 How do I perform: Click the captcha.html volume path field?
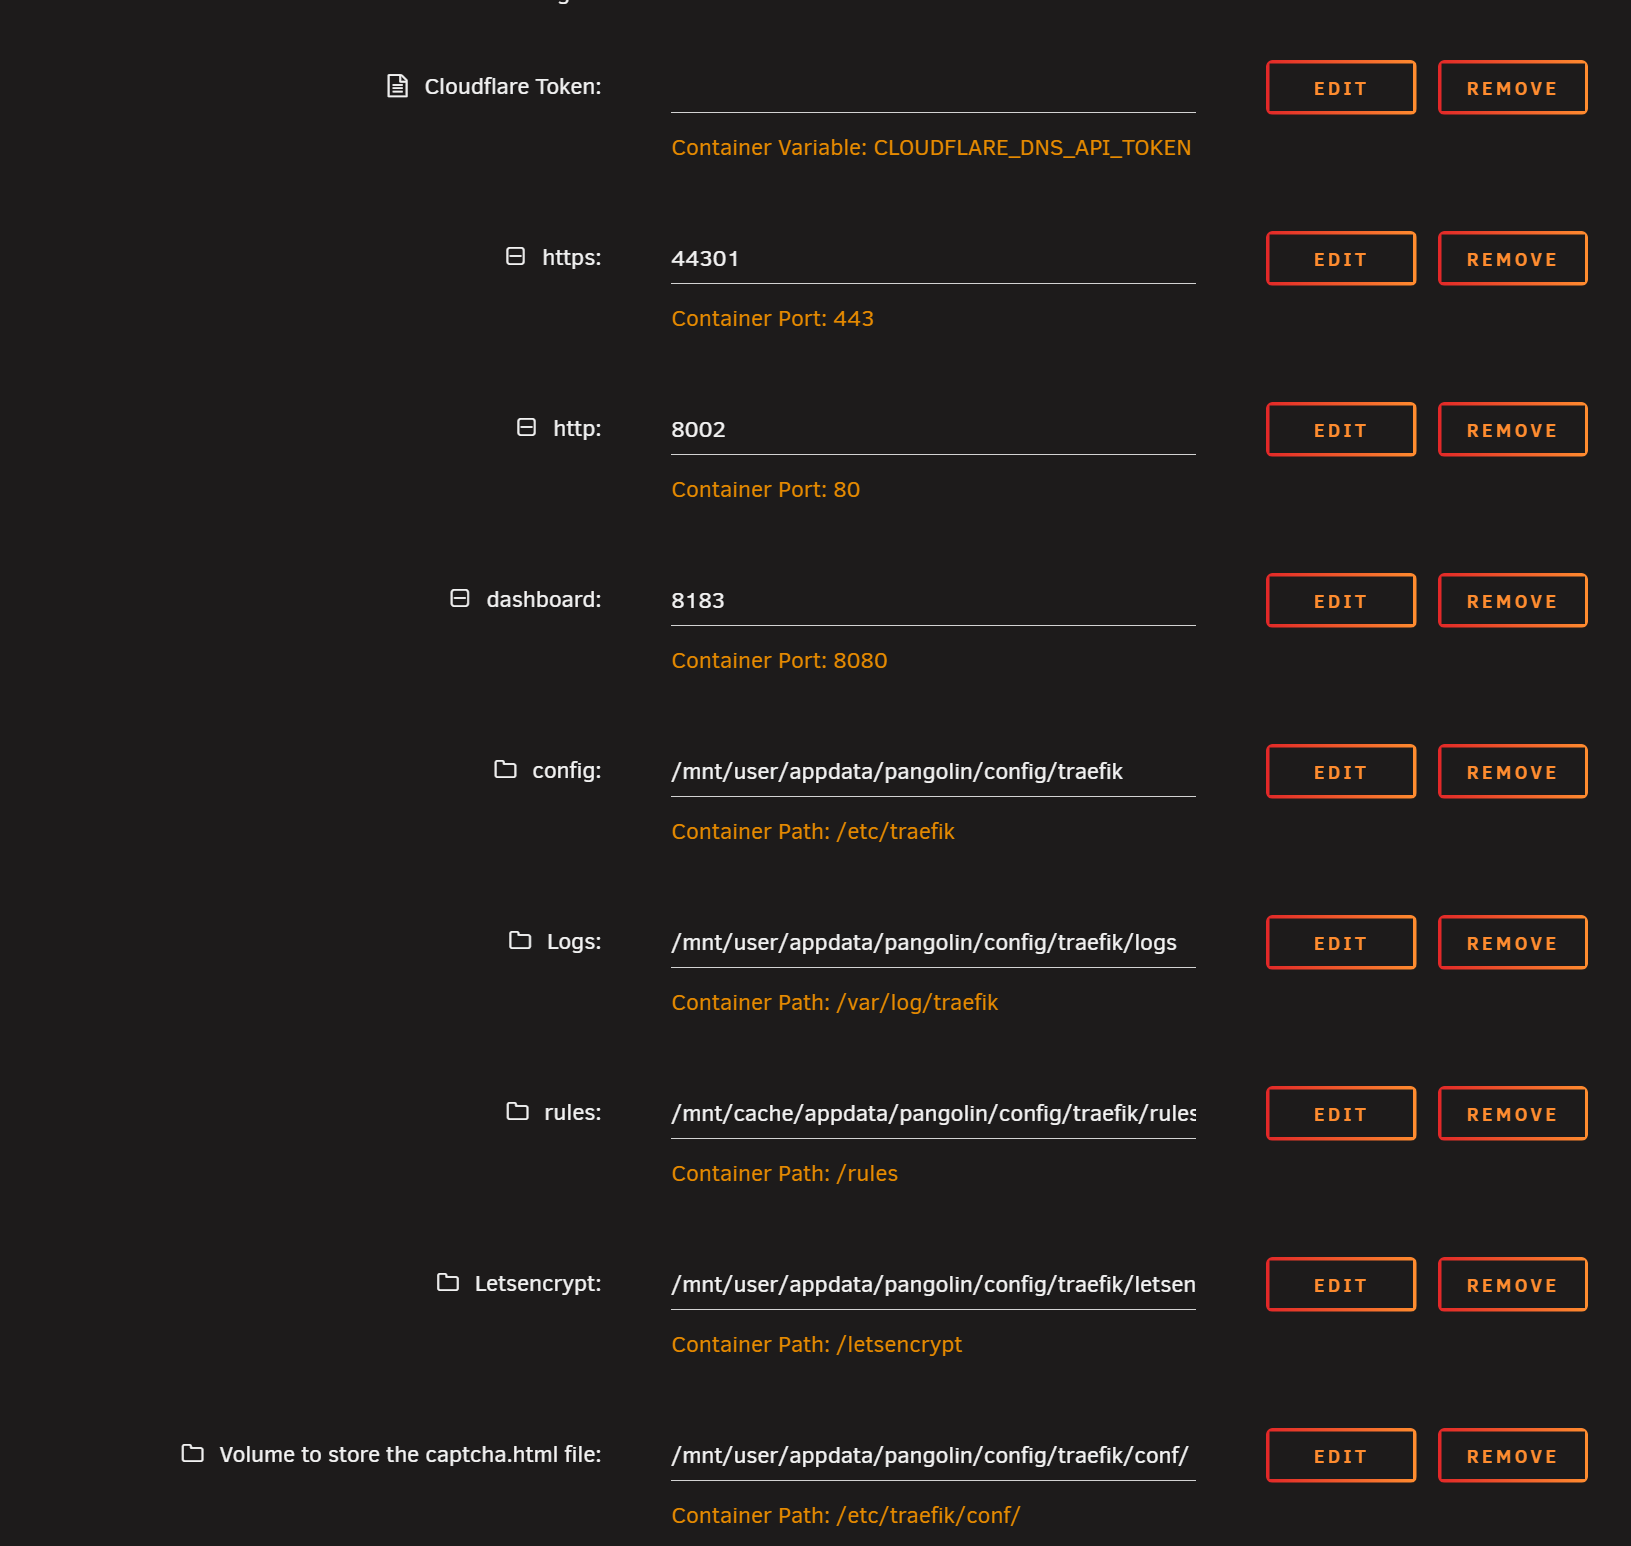(x=932, y=1456)
